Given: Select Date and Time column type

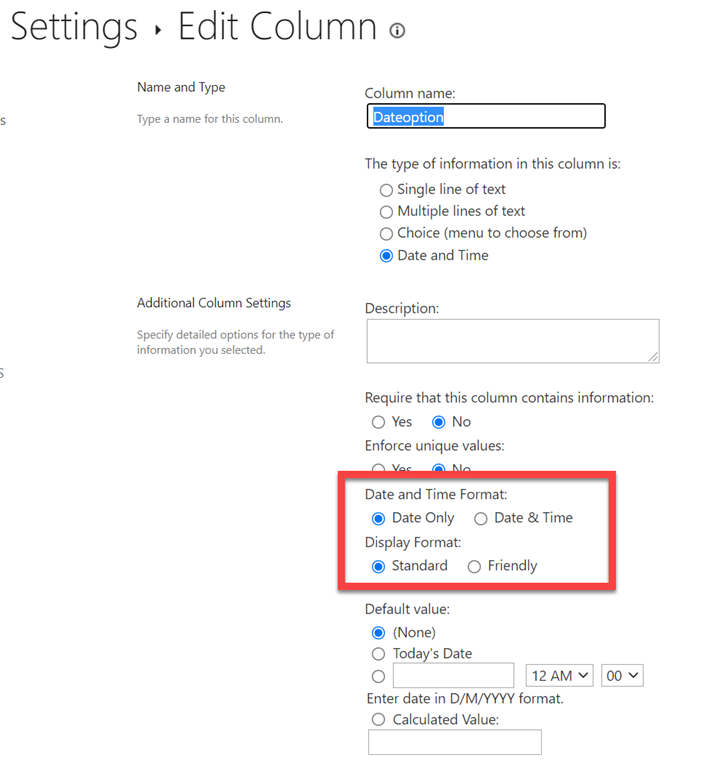Looking at the screenshot, I should click(x=386, y=255).
